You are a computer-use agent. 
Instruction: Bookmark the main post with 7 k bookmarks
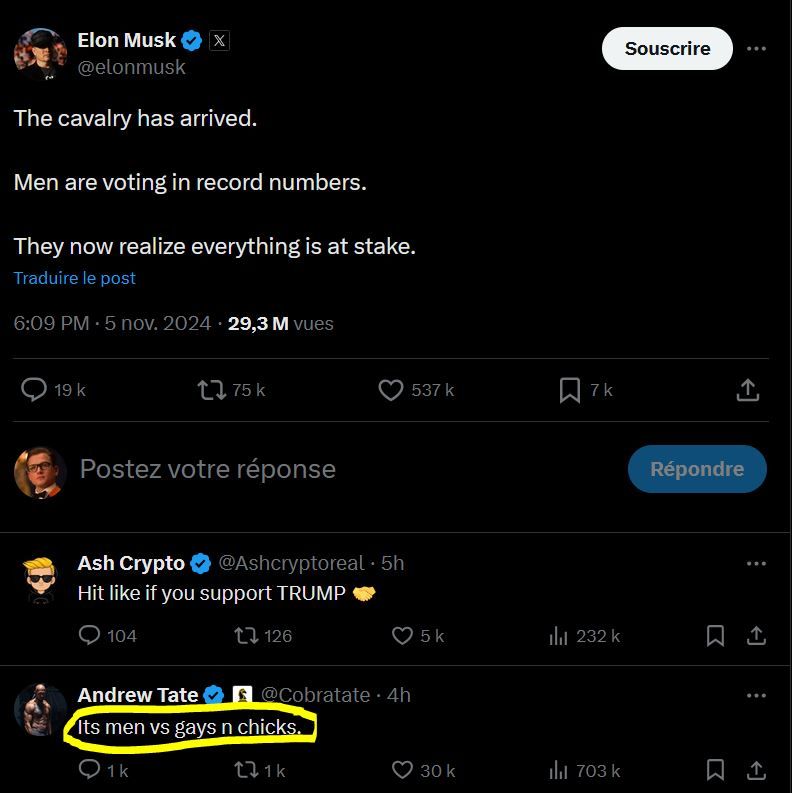[x=570, y=390]
